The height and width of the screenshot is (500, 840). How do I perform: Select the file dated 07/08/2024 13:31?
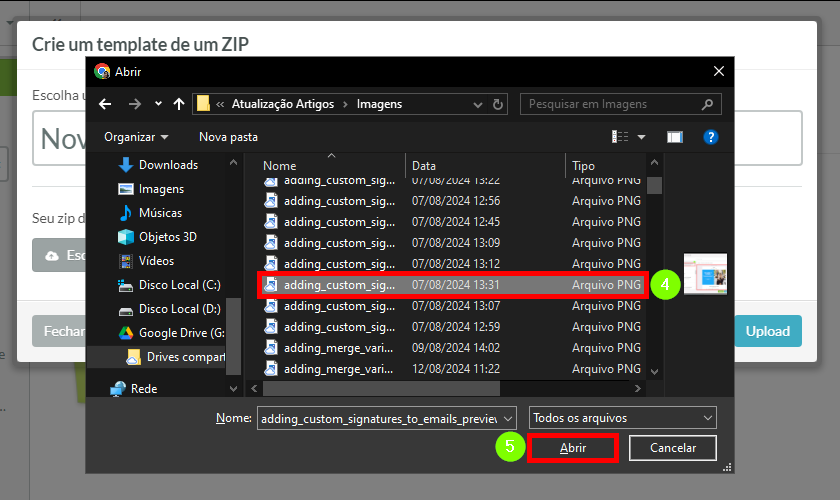pos(452,285)
